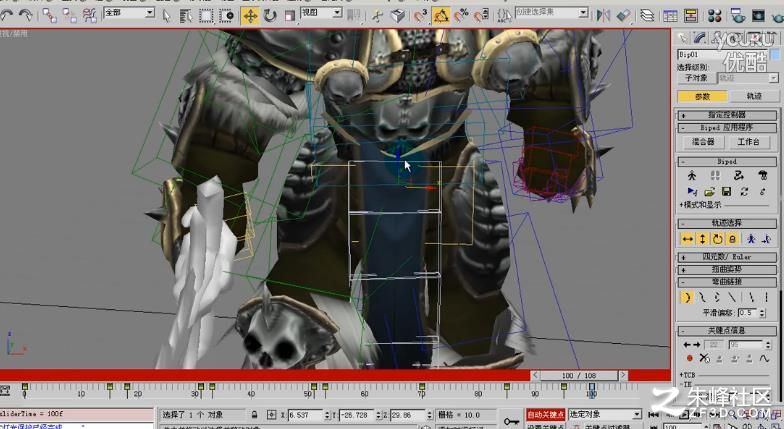Screen dimensions: 784x429
Task: Expand the 扭曲姿势 rollout
Action: click(727, 270)
